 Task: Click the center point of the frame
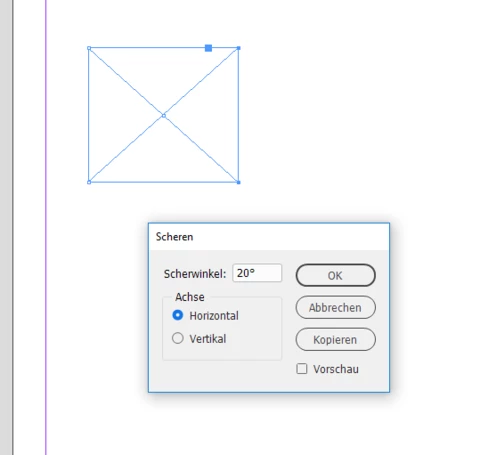click(x=164, y=116)
